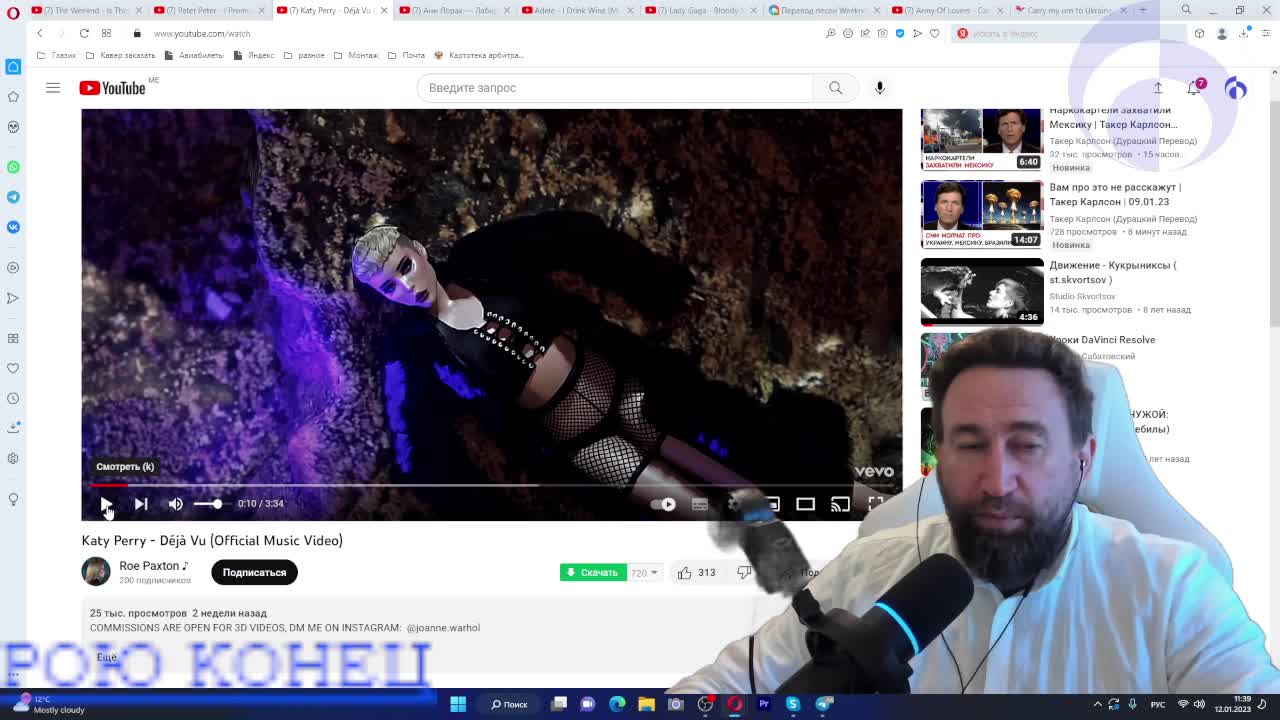Reload the current page
Screen dimensions: 1280x720
pos(84,34)
